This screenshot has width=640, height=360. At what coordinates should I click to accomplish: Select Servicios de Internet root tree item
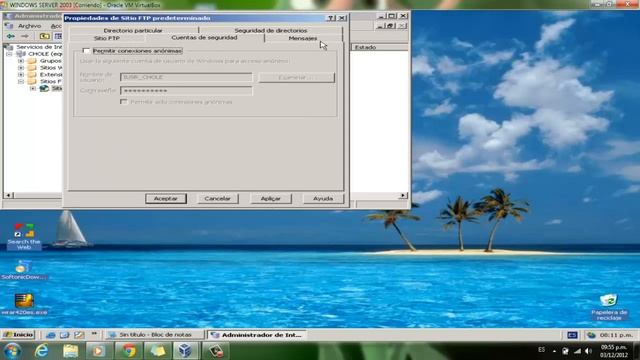pos(39,47)
